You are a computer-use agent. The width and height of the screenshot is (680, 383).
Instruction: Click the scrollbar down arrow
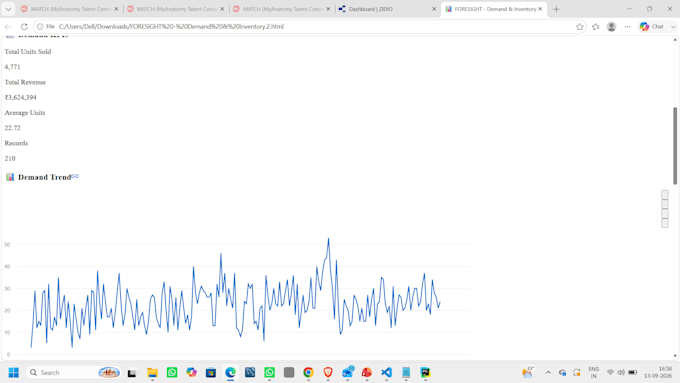(675, 356)
